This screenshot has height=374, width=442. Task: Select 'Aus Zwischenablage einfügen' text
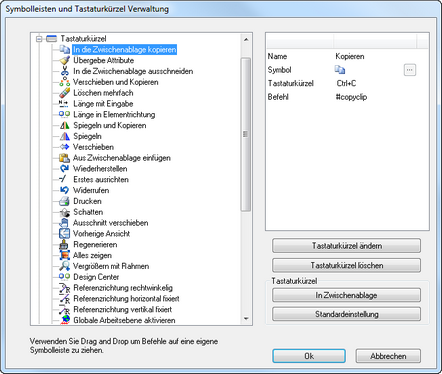[122, 158]
